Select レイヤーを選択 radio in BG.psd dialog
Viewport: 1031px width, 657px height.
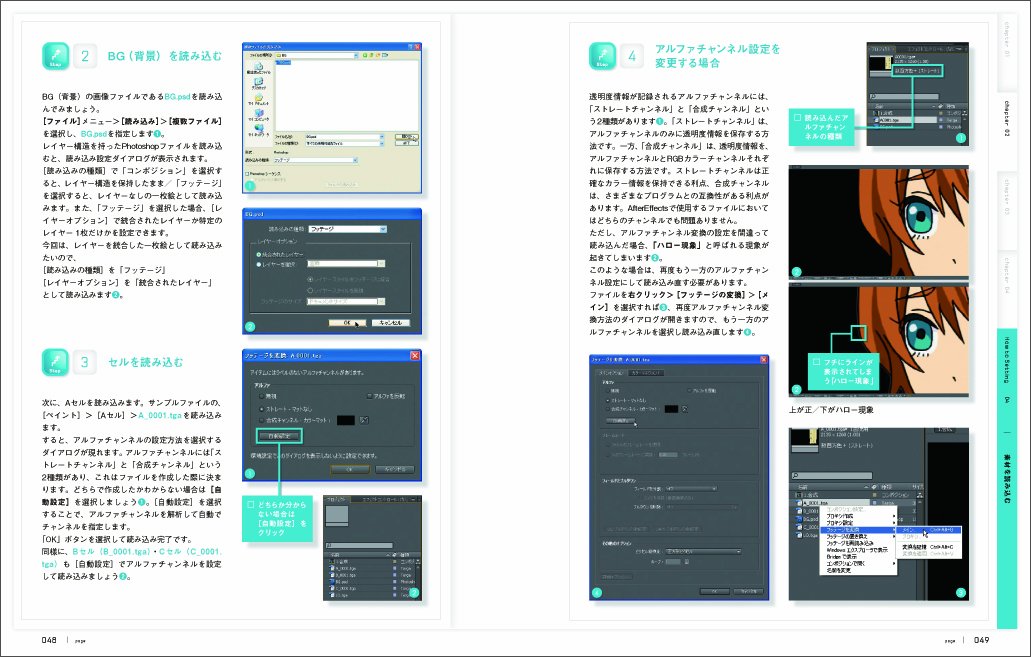pos(259,264)
